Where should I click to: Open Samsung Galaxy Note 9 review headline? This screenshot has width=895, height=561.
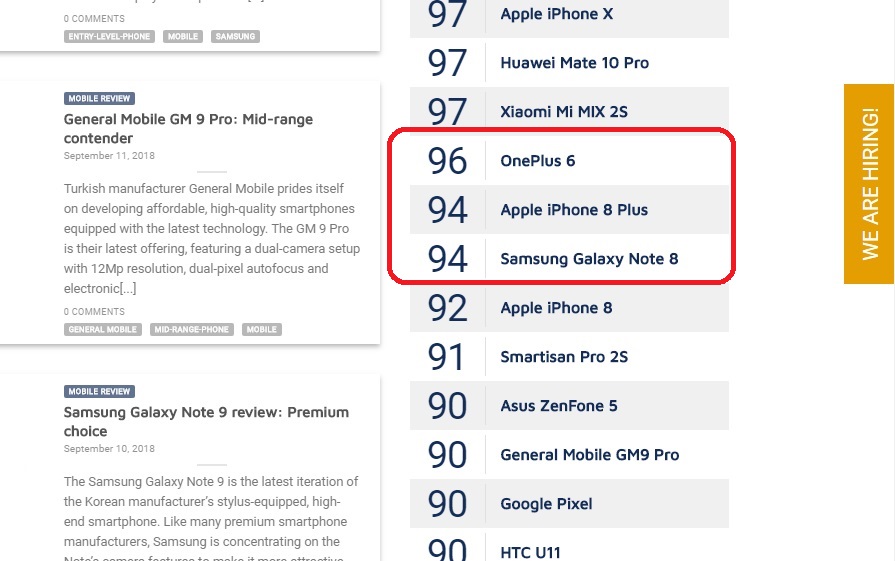point(206,421)
